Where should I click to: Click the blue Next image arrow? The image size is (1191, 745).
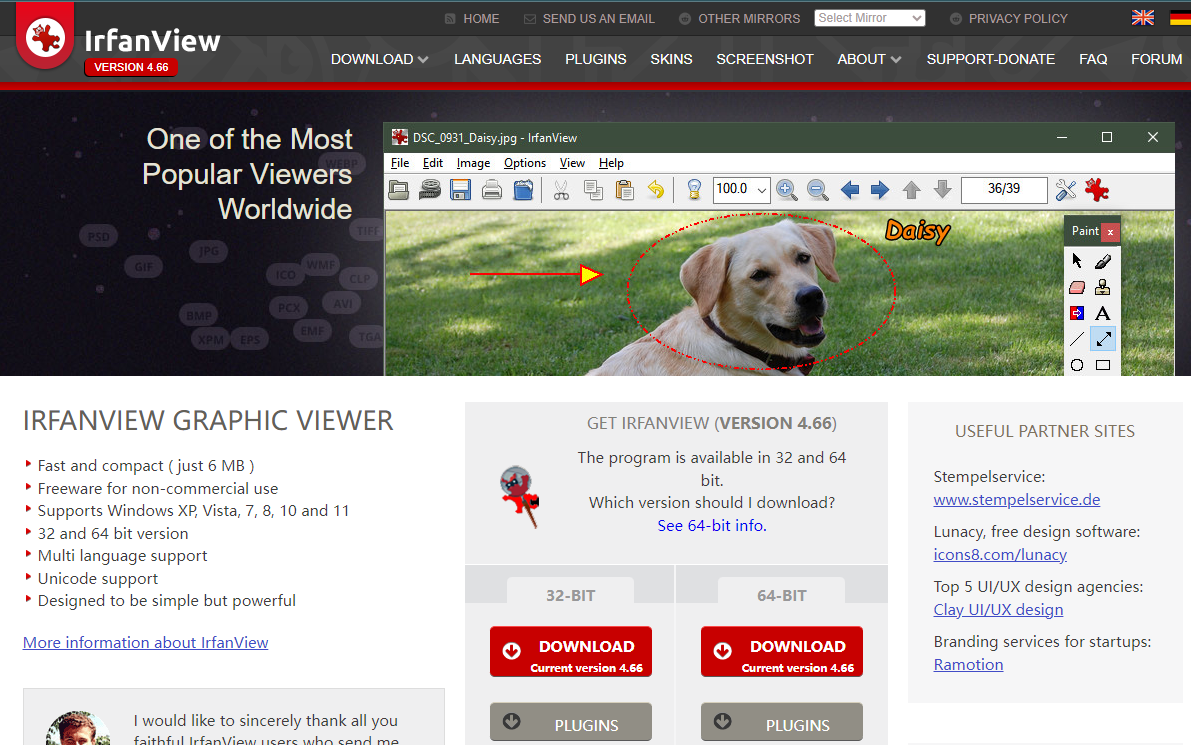click(880, 190)
